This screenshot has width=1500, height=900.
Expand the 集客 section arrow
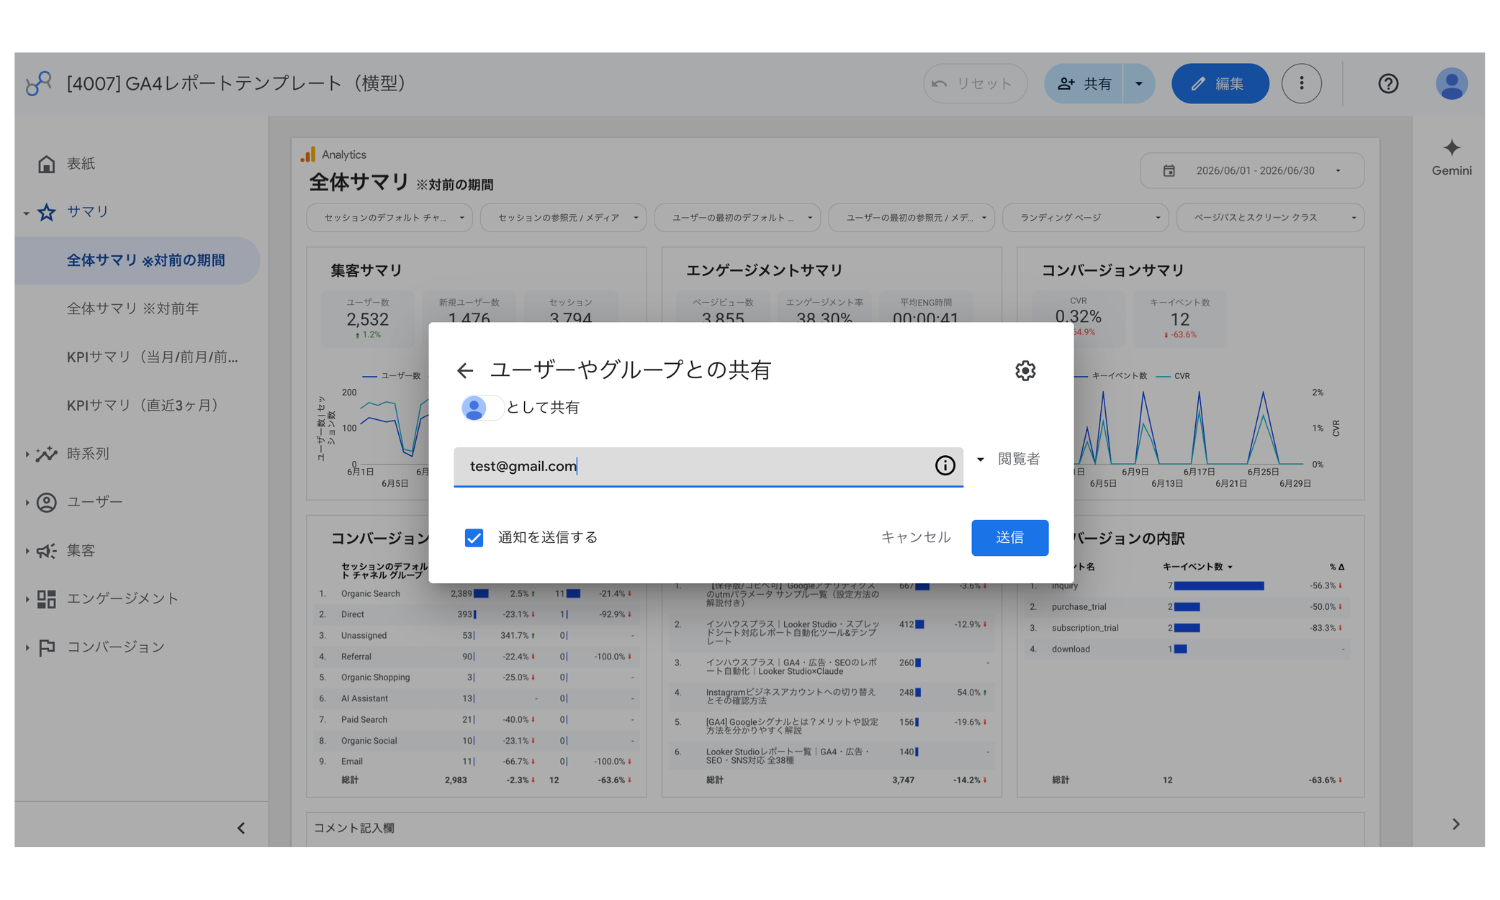(27, 551)
